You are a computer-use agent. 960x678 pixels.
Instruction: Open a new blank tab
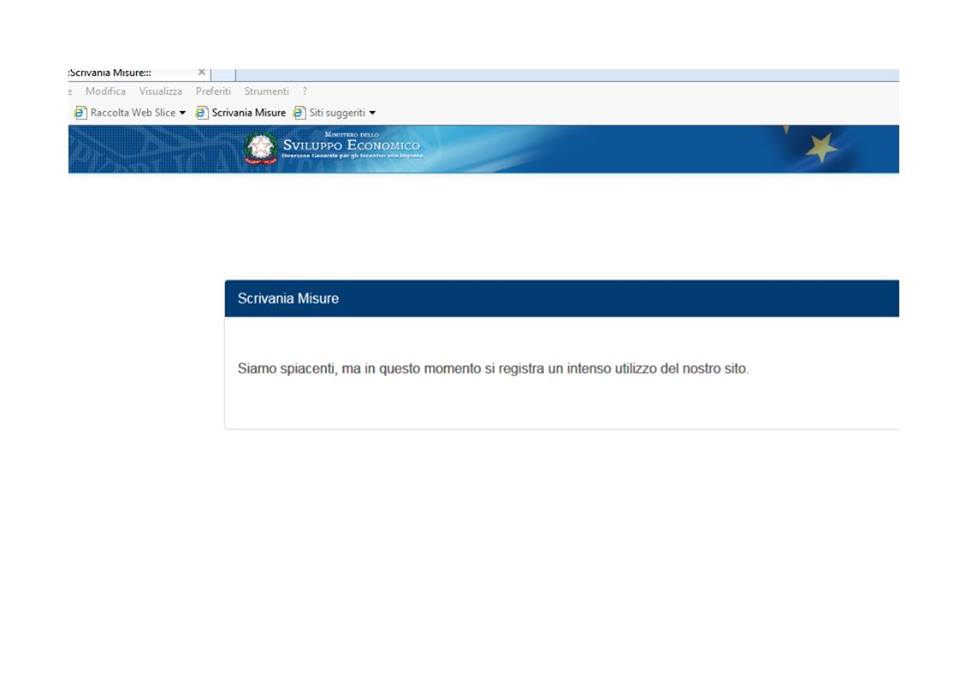tap(223, 74)
